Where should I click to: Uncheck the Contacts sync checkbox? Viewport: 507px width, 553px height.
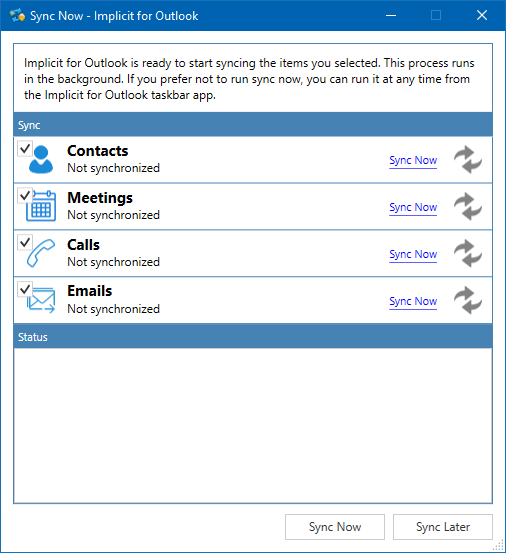(25, 148)
